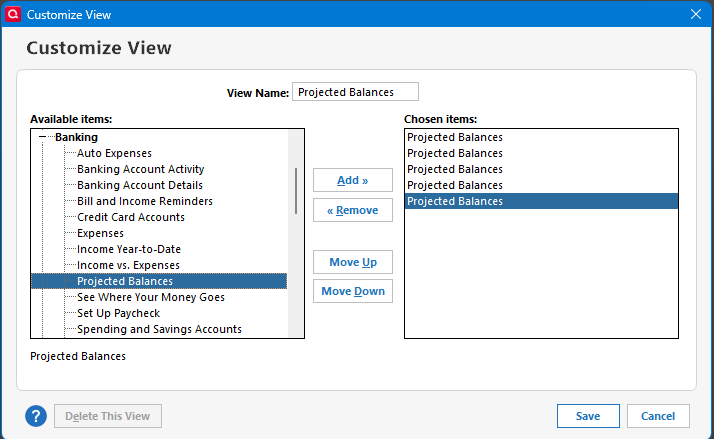714x439 pixels.
Task: Save the customized view
Action: point(588,416)
